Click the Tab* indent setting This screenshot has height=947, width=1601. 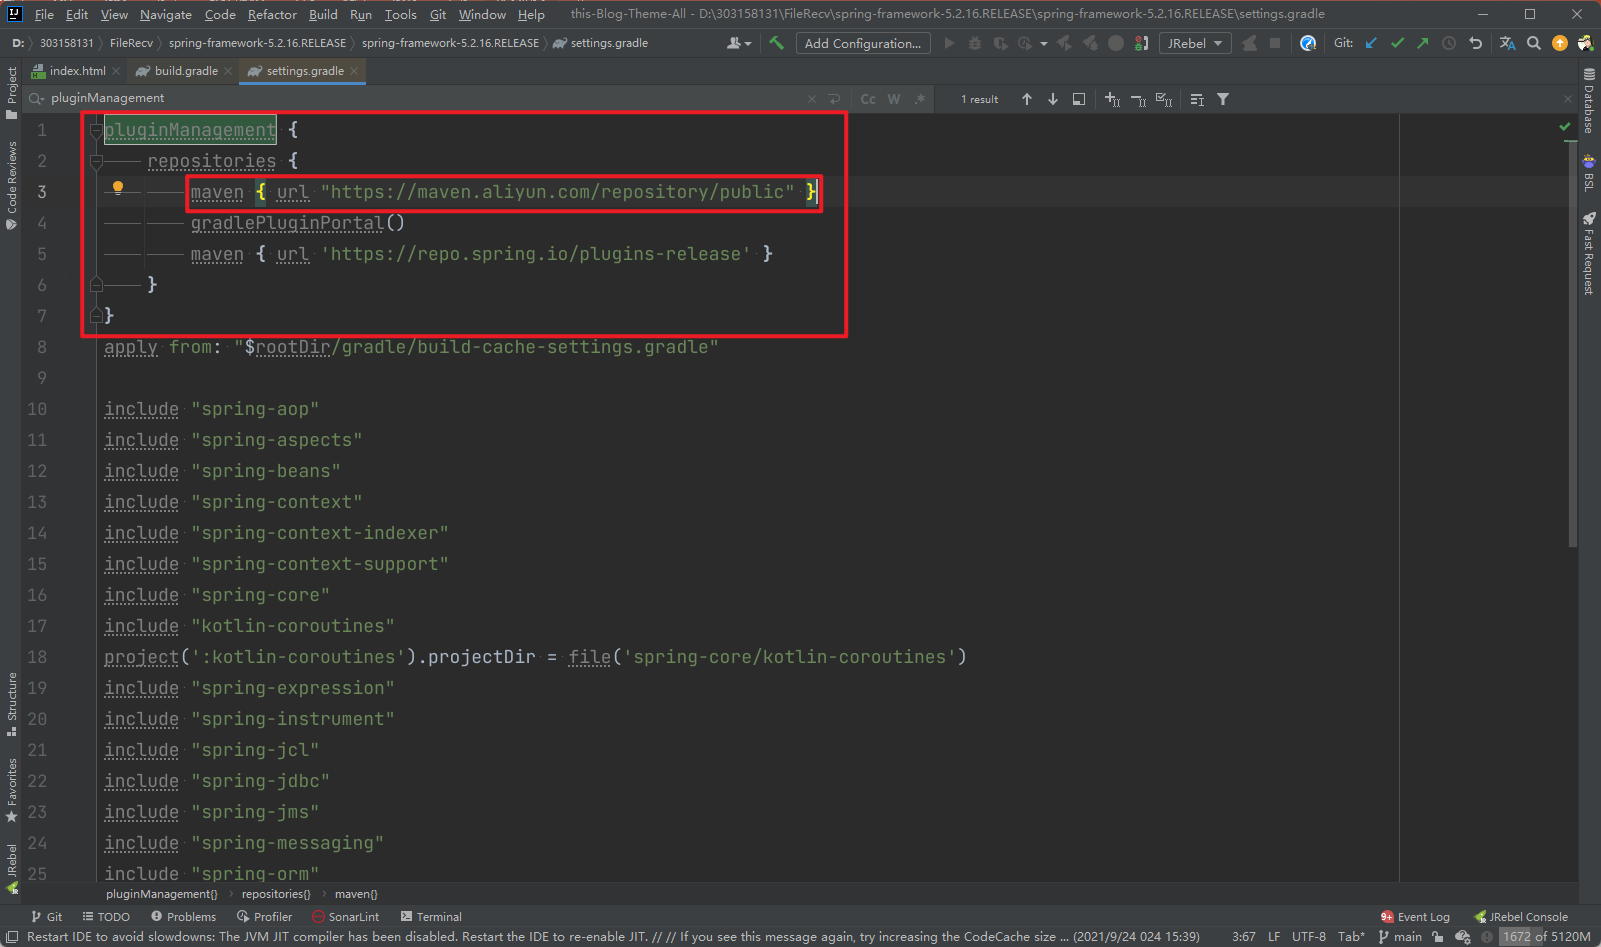[1351, 937]
